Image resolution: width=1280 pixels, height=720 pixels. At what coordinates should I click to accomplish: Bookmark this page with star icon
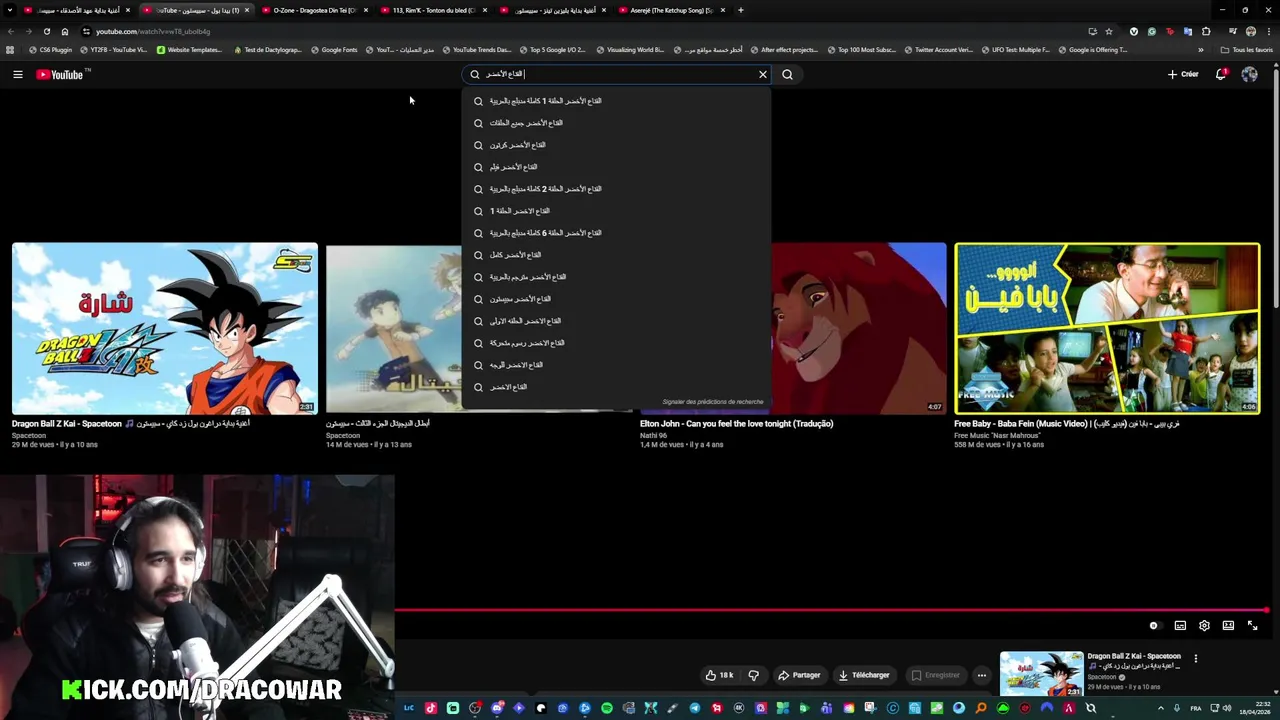[x=1109, y=31]
